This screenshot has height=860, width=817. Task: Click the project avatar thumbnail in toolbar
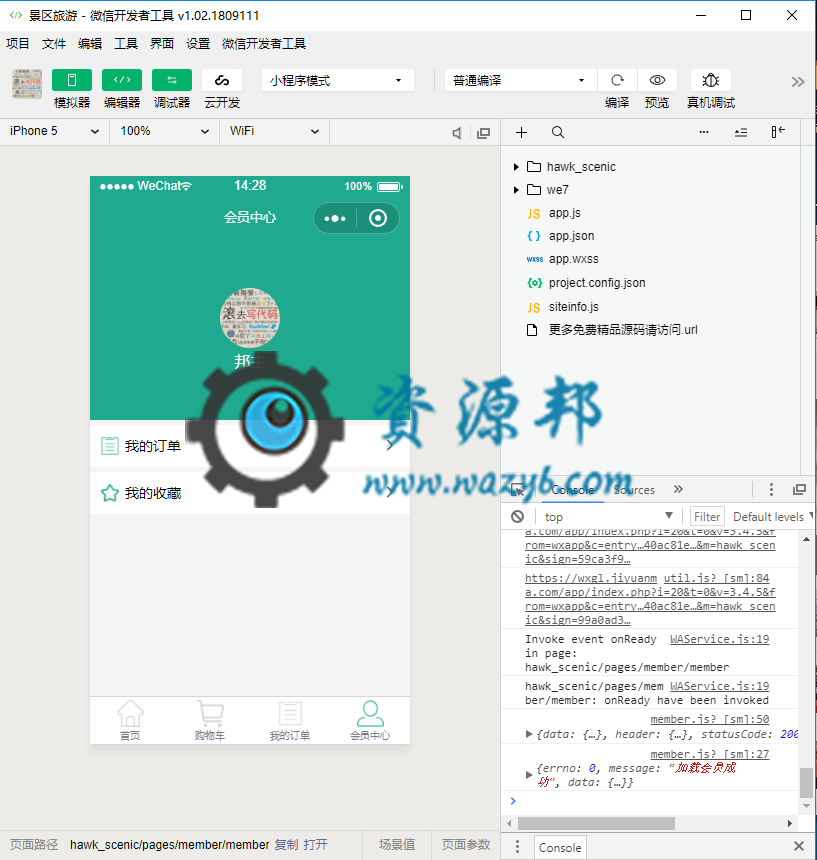coord(27,84)
